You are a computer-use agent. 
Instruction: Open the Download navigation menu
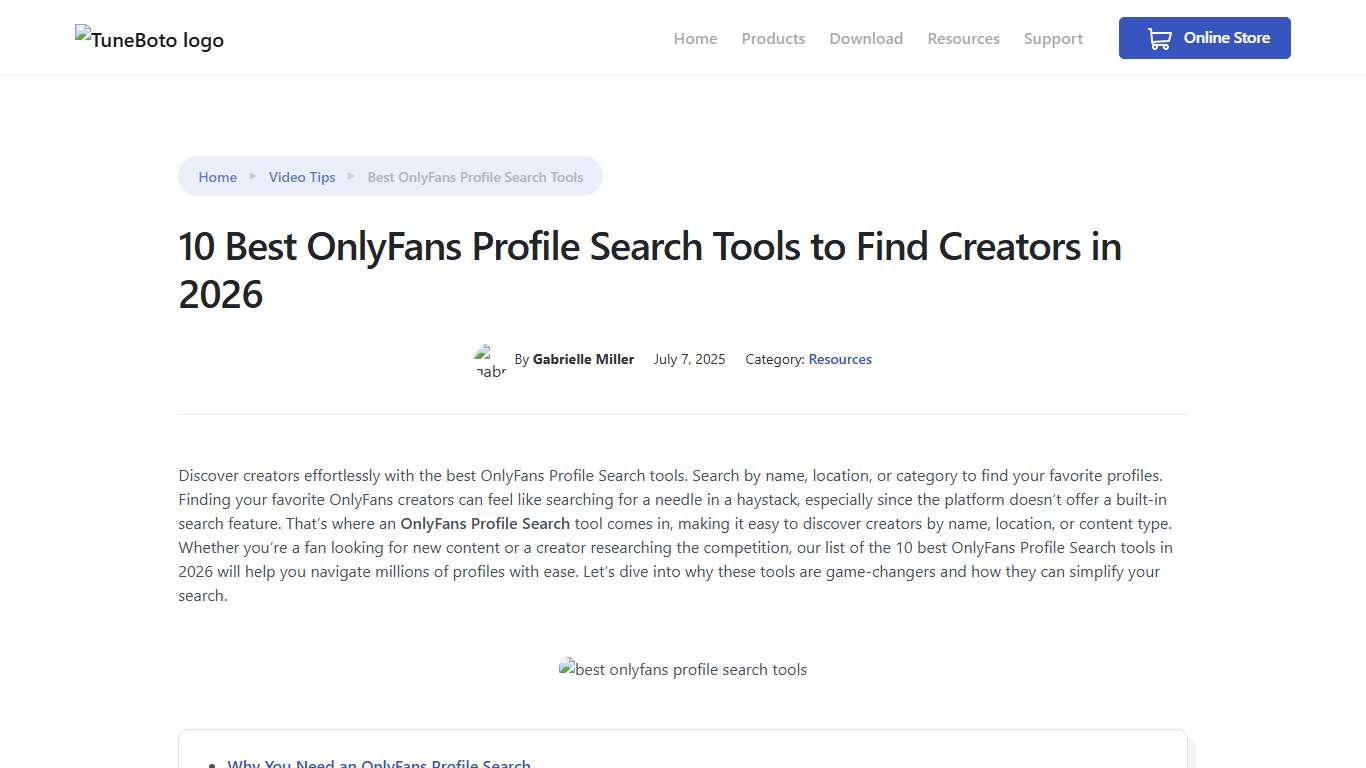(x=866, y=38)
